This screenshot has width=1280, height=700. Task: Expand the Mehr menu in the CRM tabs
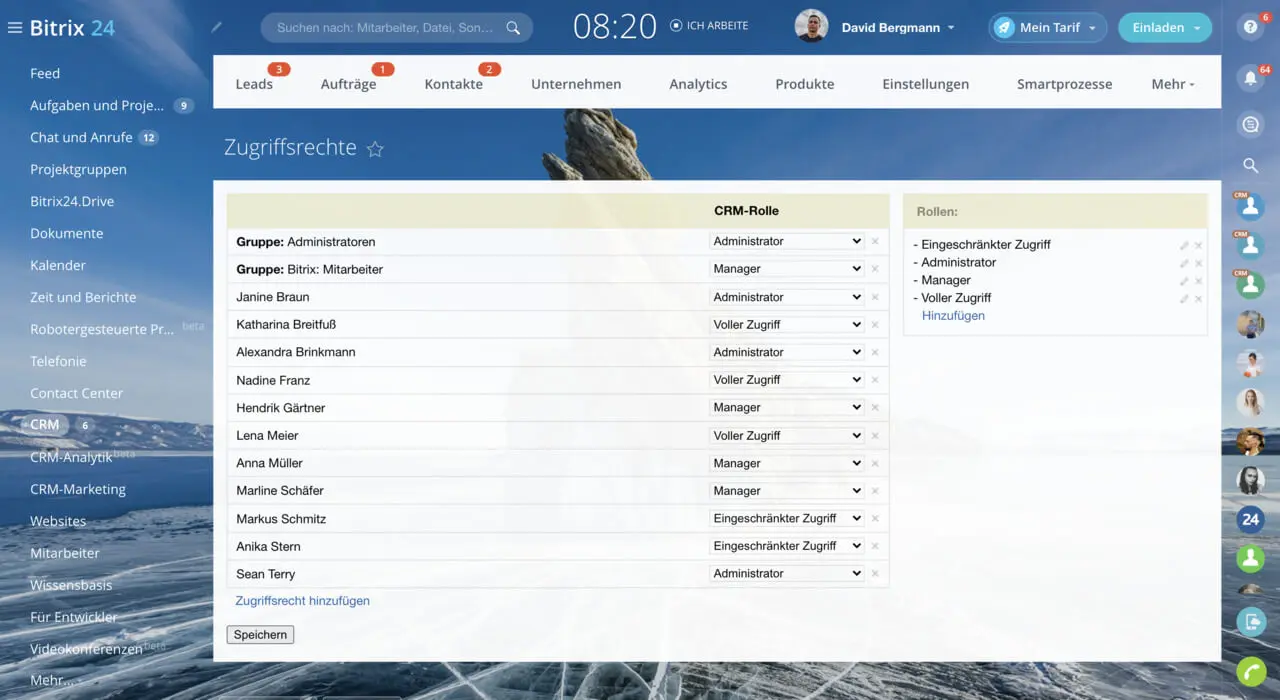(x=1172, y=84)
